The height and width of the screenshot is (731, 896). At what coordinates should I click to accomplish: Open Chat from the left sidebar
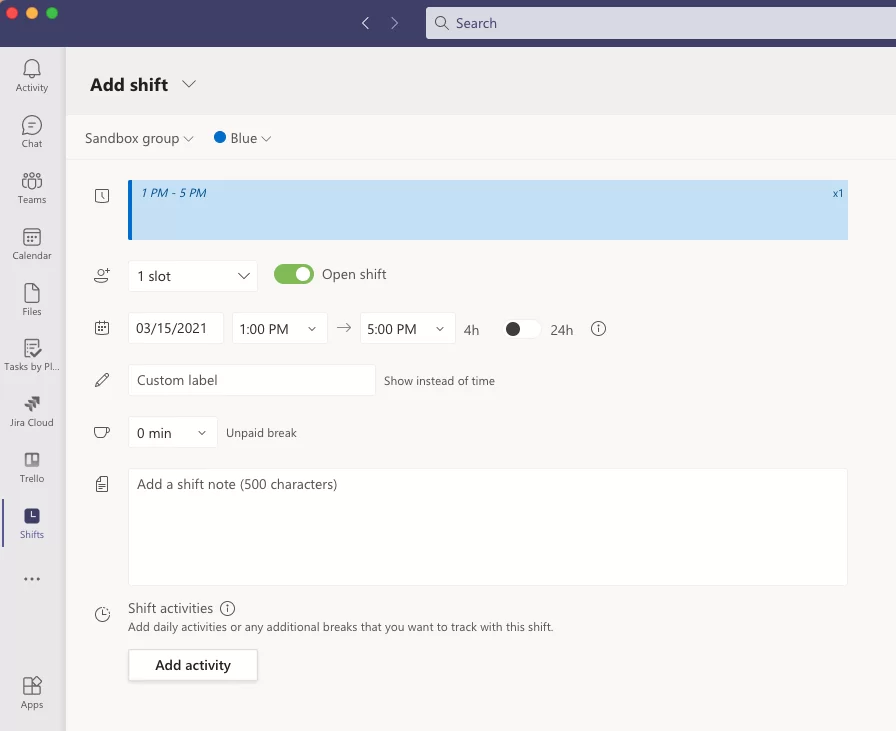31,131
